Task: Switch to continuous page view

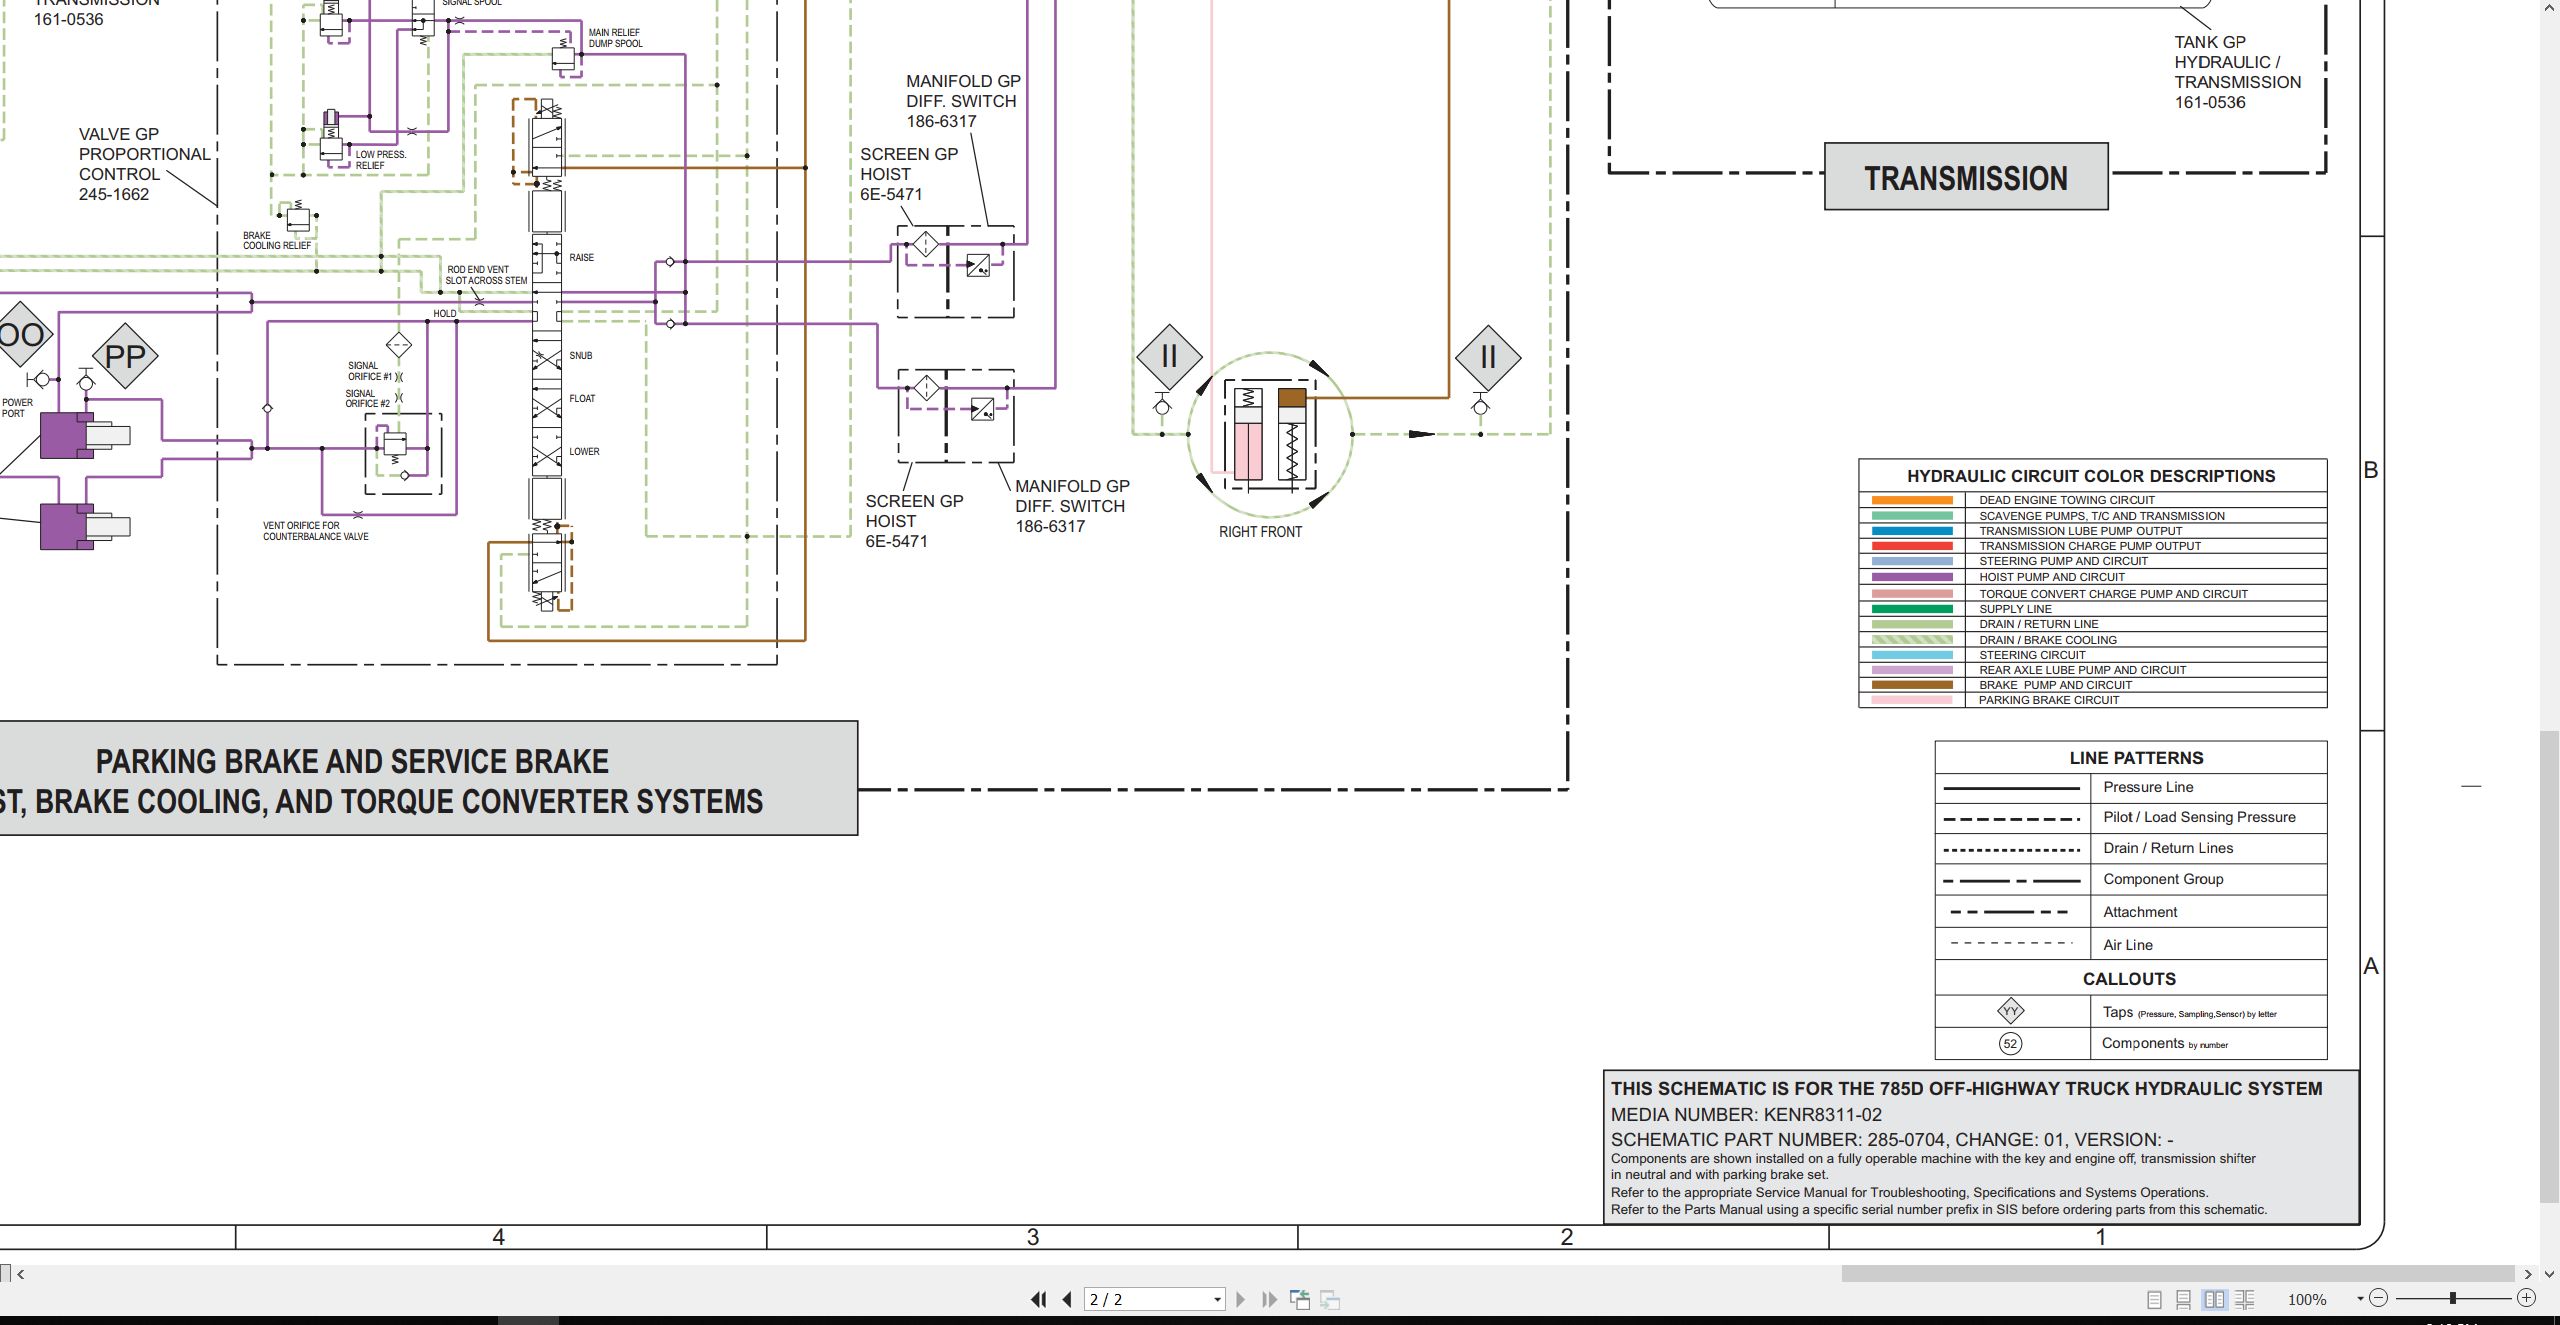Action: pyautogui.click(x=2184, y=1299)
